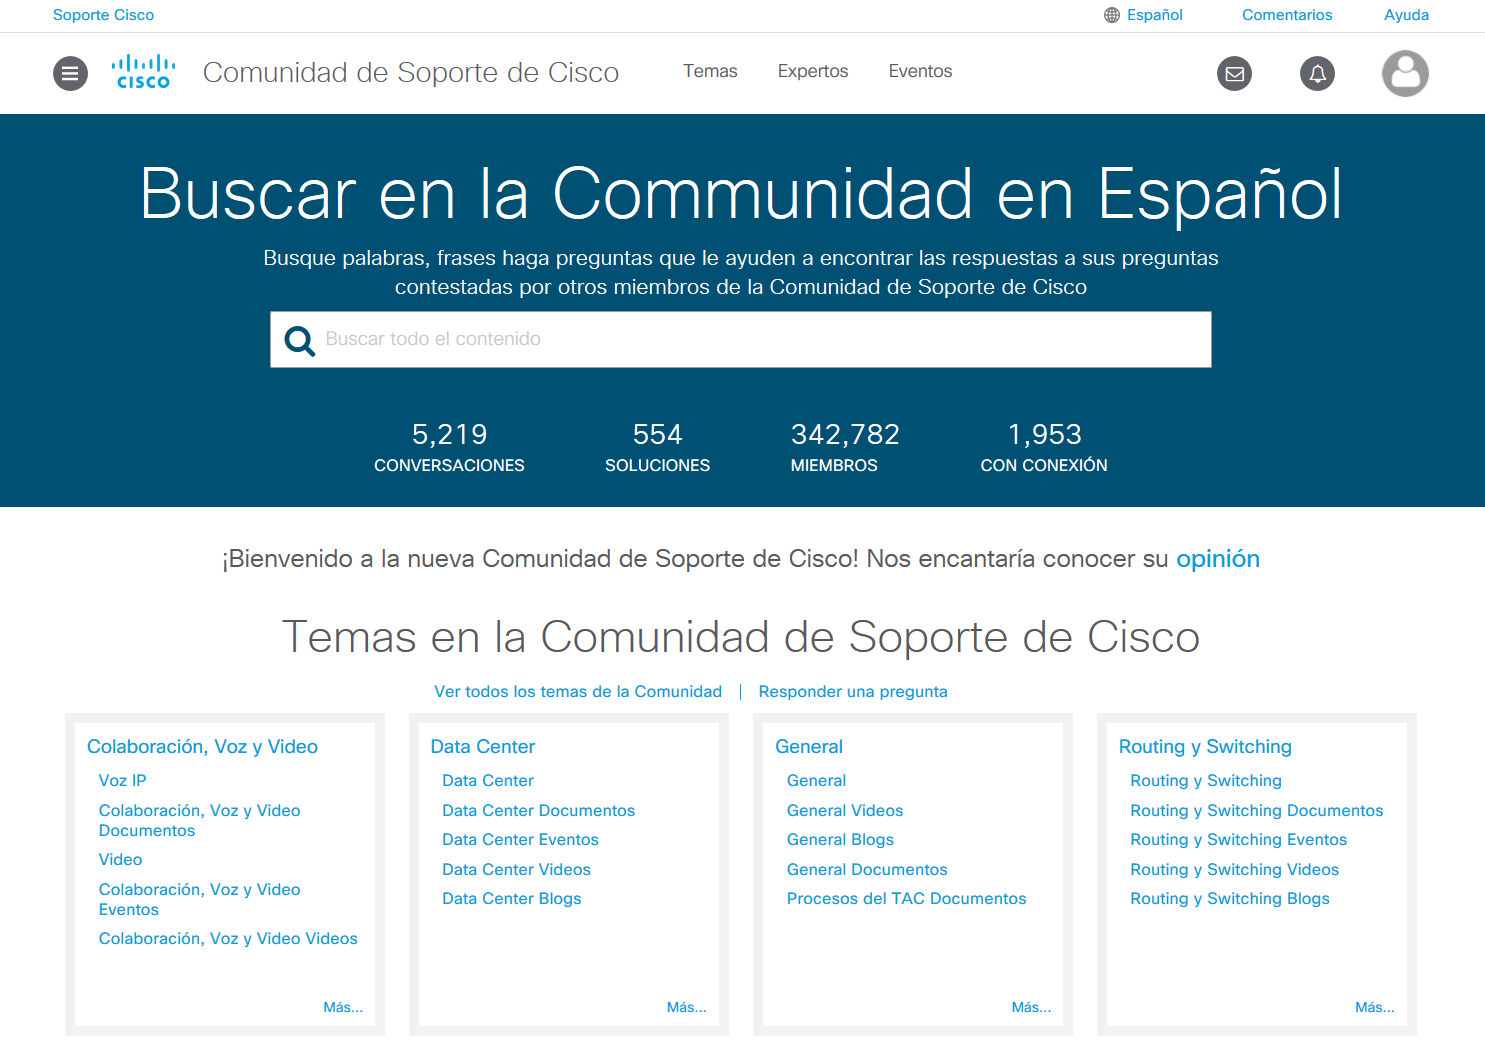This screenshot has width=1485, height=1052.
Task: Open Routing y Switching Videos
Action: click(x=1234, y=869)
